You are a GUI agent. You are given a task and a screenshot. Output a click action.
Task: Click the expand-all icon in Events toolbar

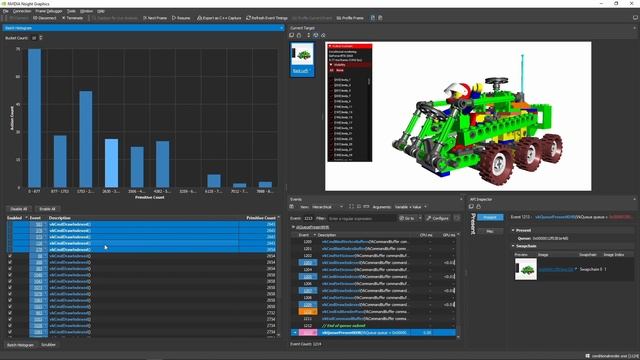point(351,207)
